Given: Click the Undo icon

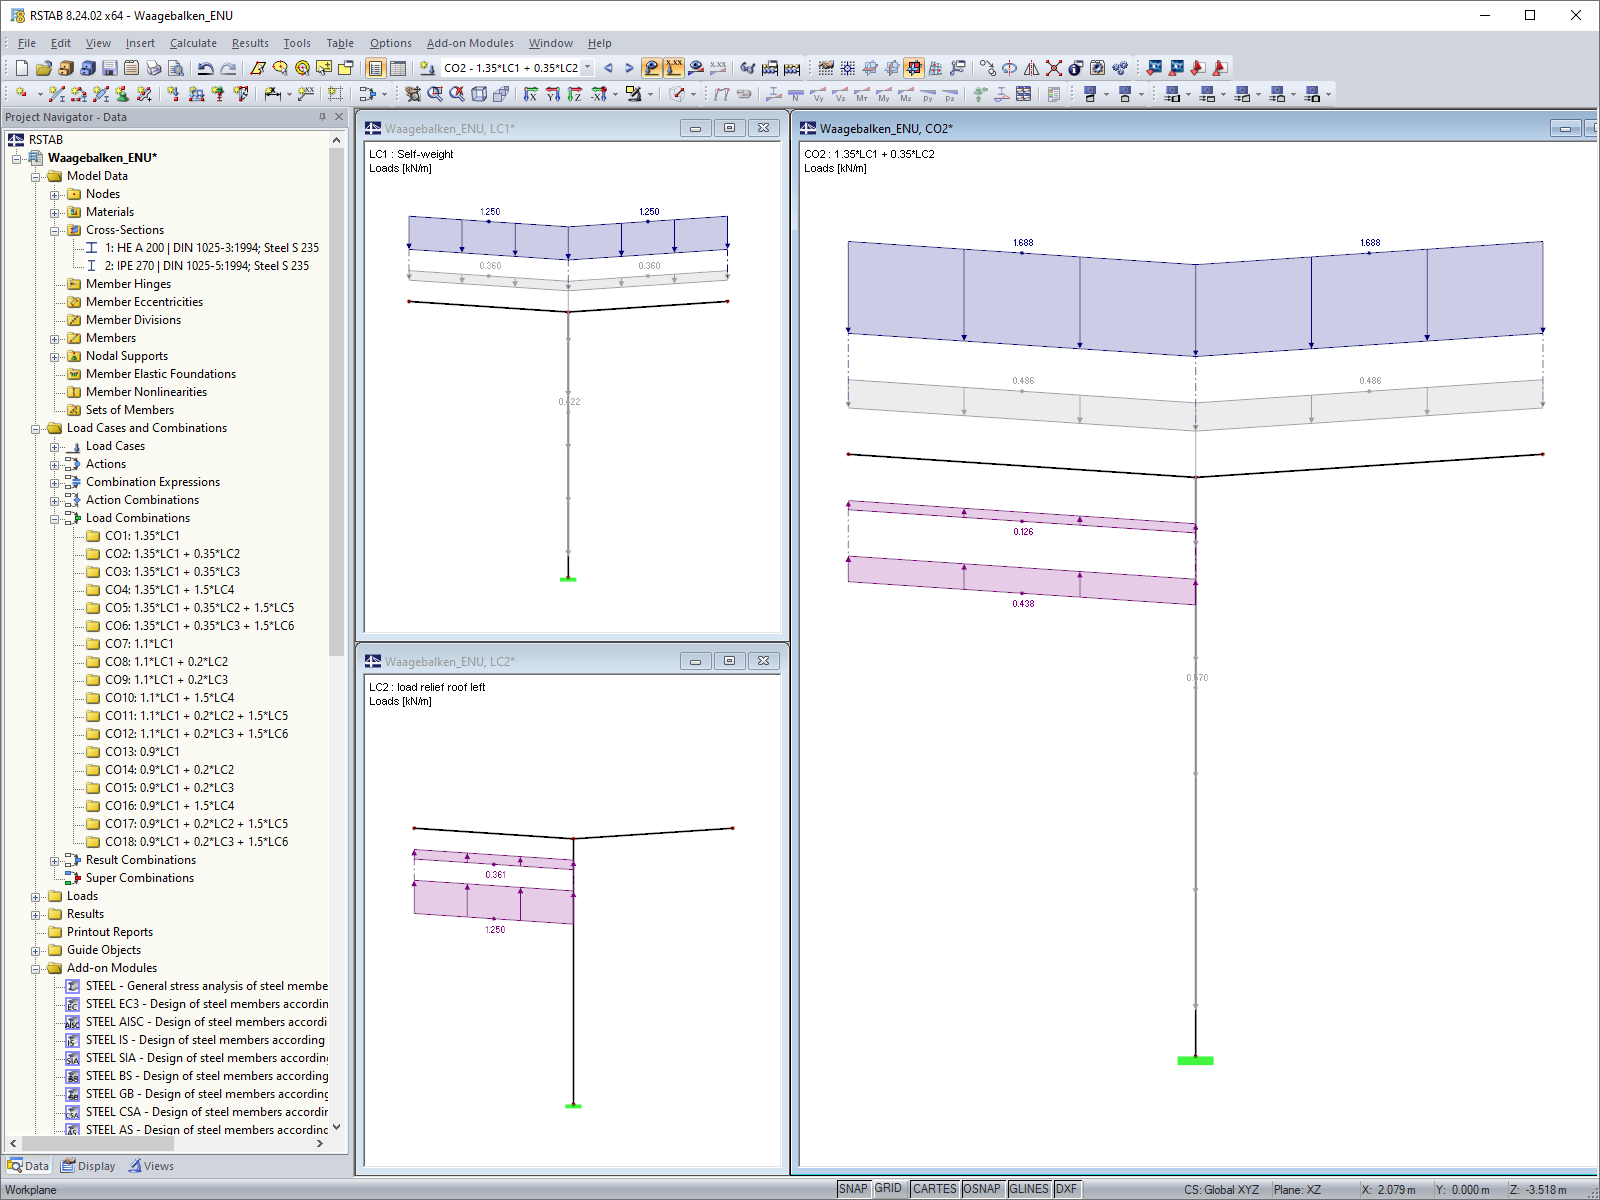Looking at the screenshot, I should [206, 68].
